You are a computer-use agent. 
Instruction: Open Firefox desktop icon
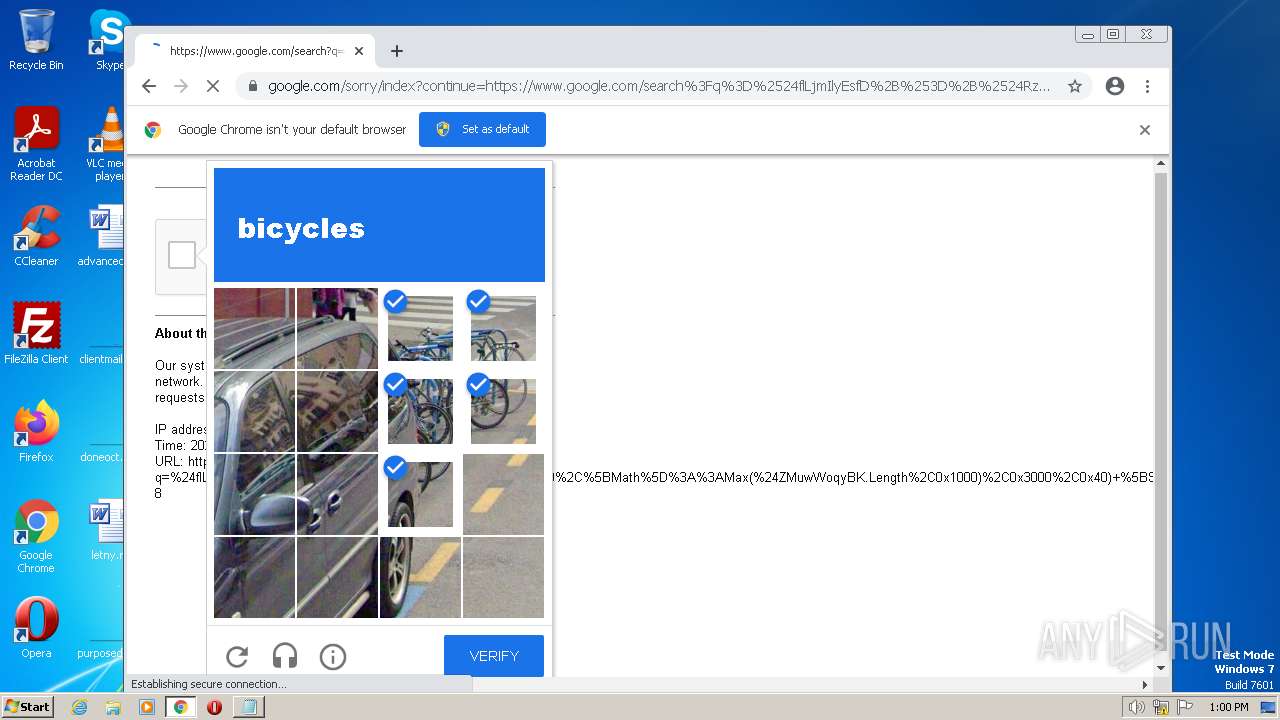(36, 432)
